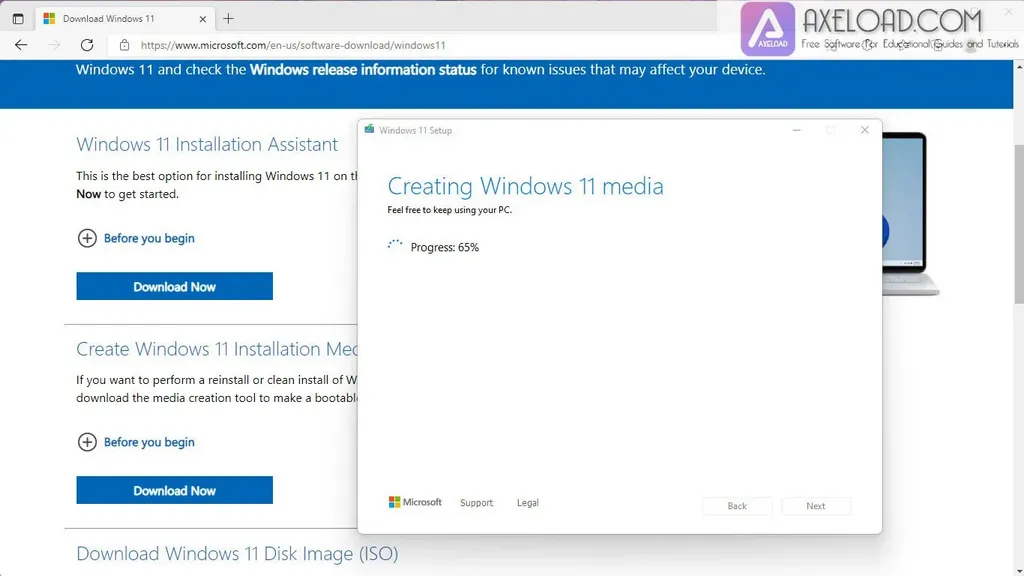The height and width of the screenshot is (576, 1024).
Task: Select the Download Windows 11 browser tab
Action: coord(124,19)
